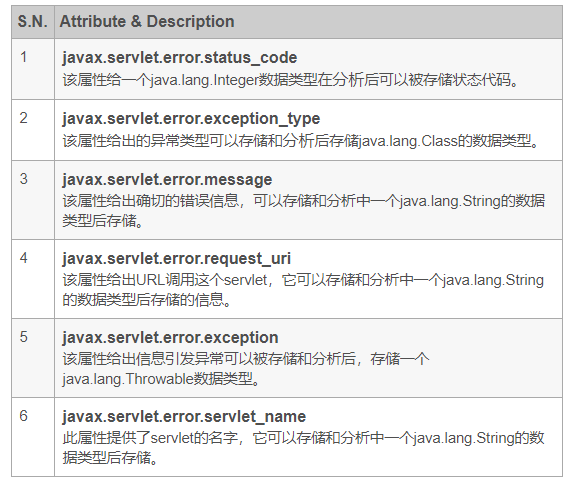Click description mentioning java.lang.Integer
Viewport: 575px width, 482px height.
pyautogui.click(x=290, y=80)
